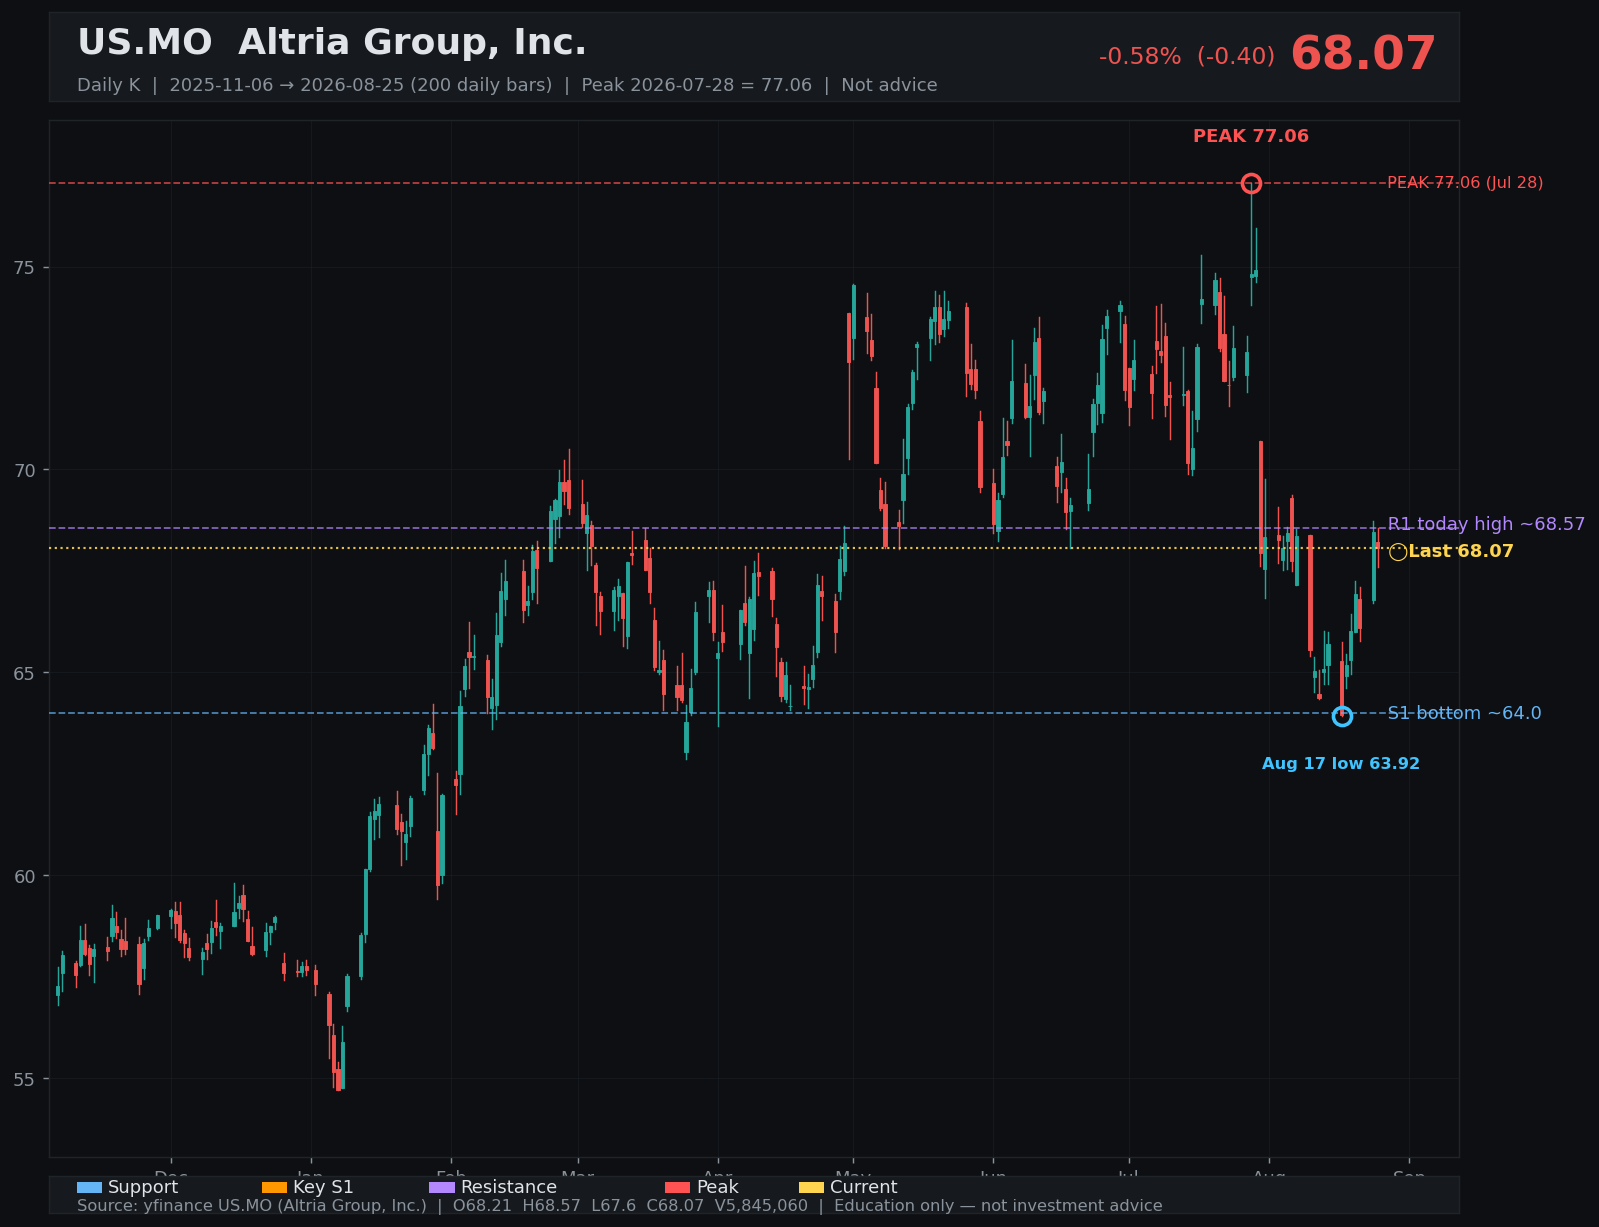
Task: Click the "S1 bottom ~64.0" label
Action: click(x=1465, y=713)
